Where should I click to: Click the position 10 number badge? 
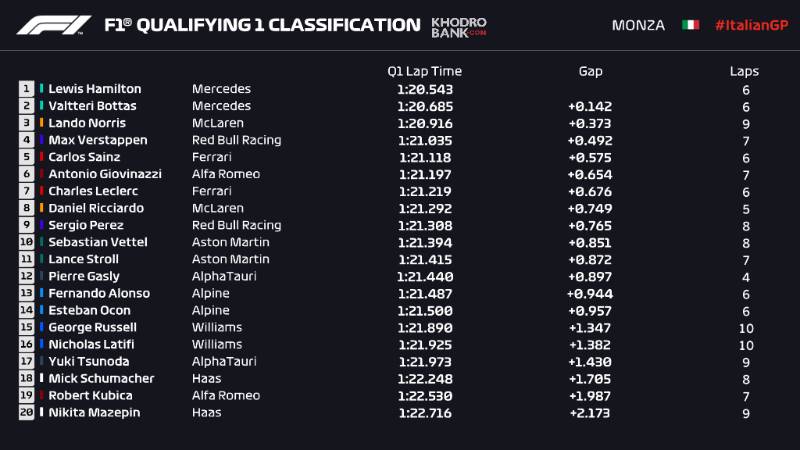[26, 242]
